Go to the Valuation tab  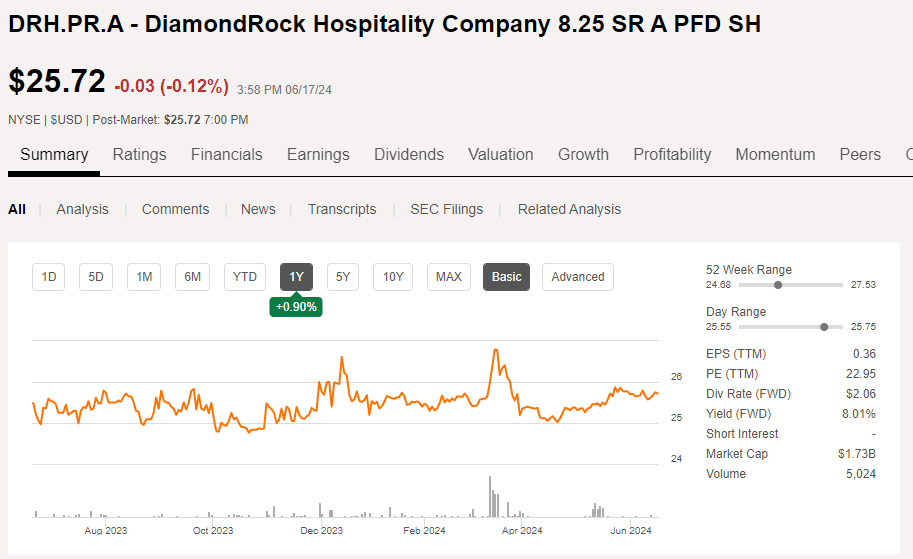click(x=500, y=154)
